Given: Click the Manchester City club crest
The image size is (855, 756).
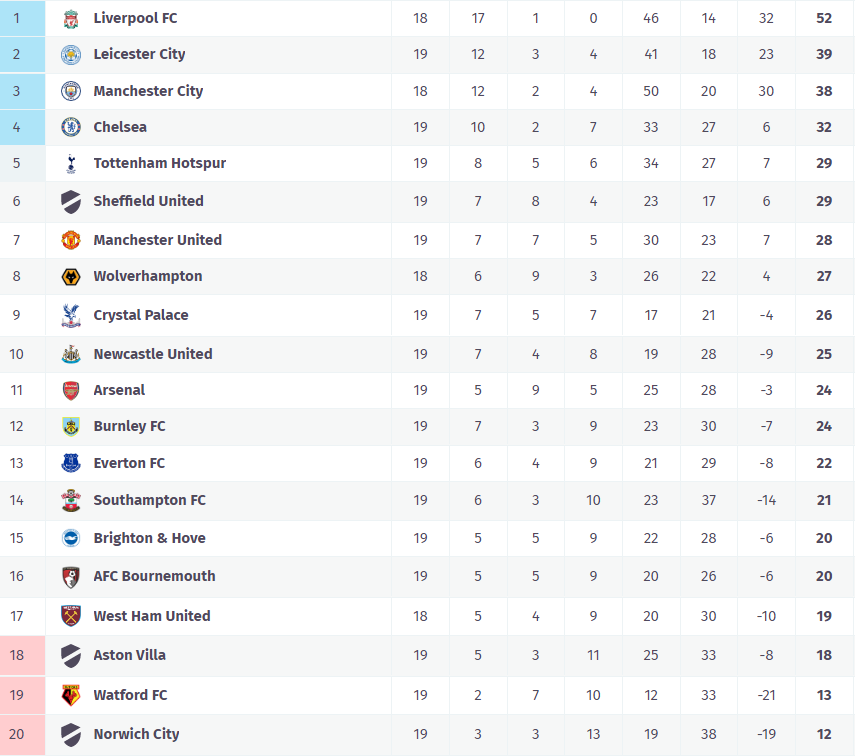Looking at the screenshot, I should (x=71, y=91).
